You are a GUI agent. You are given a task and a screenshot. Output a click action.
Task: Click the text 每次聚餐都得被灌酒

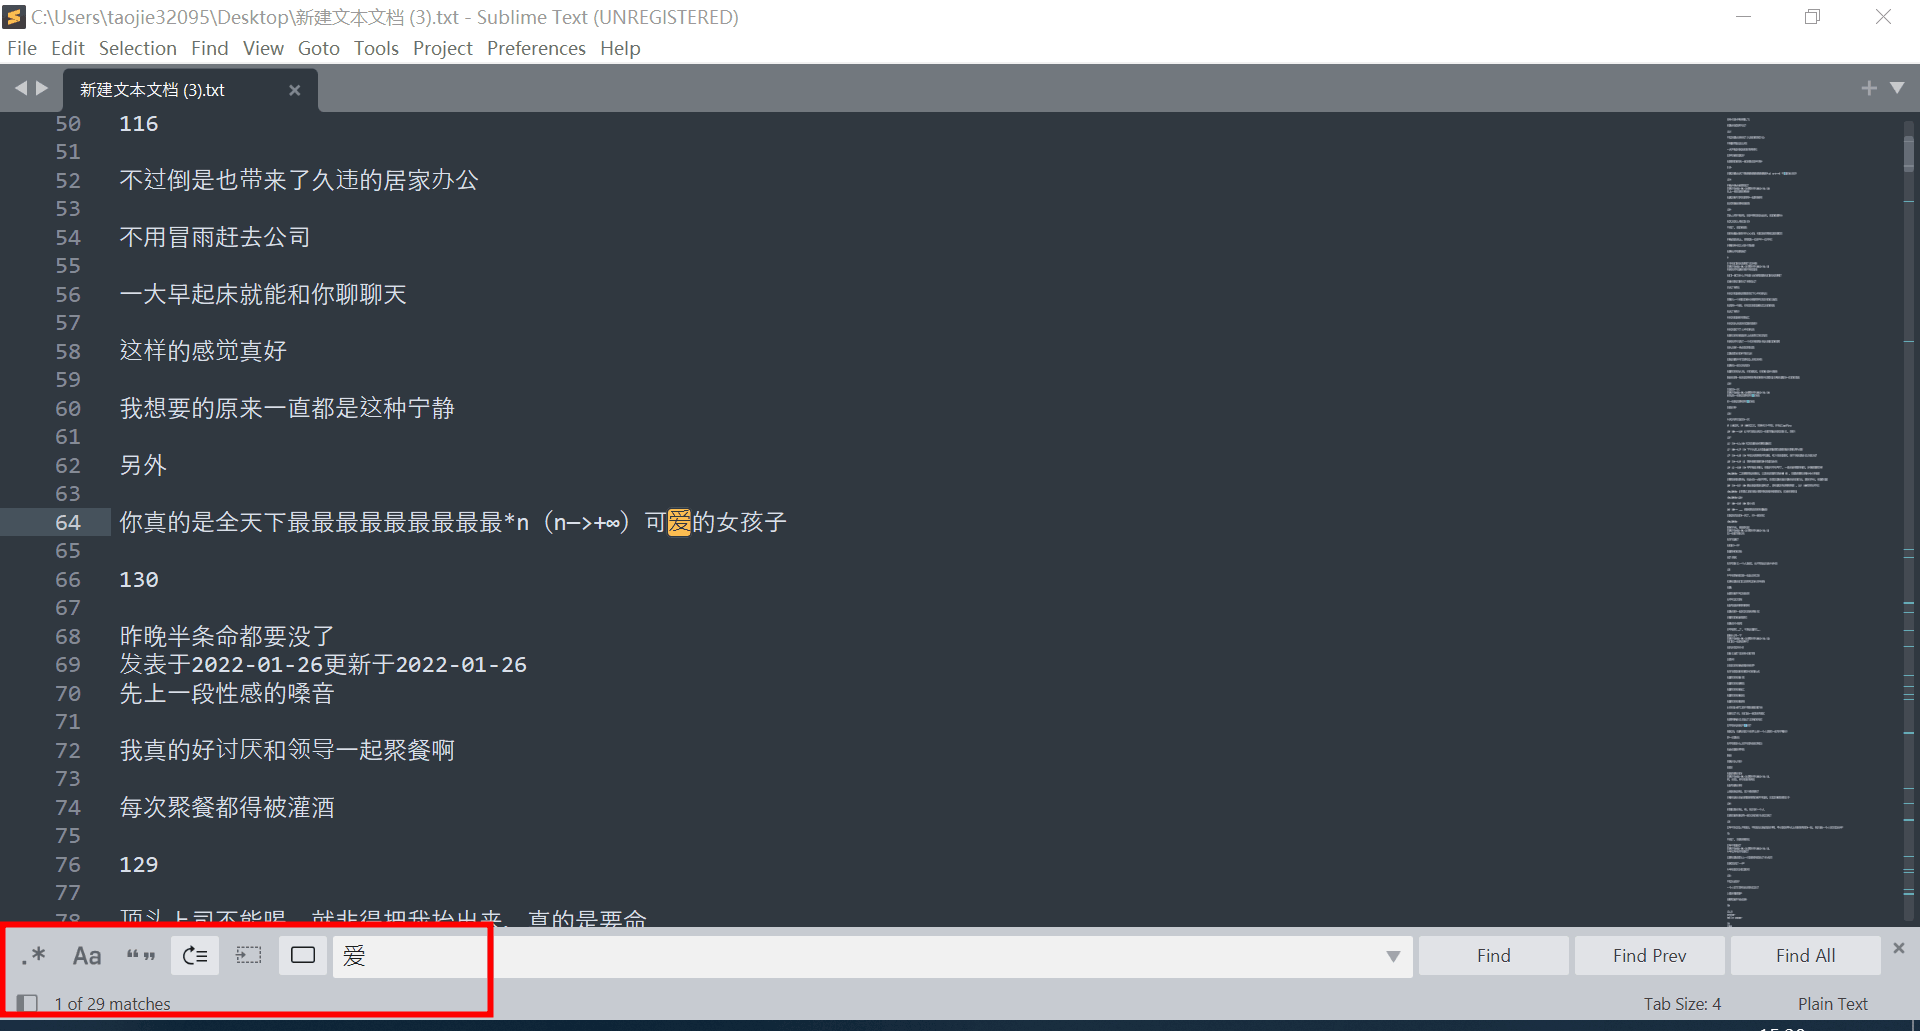point(227,807)
